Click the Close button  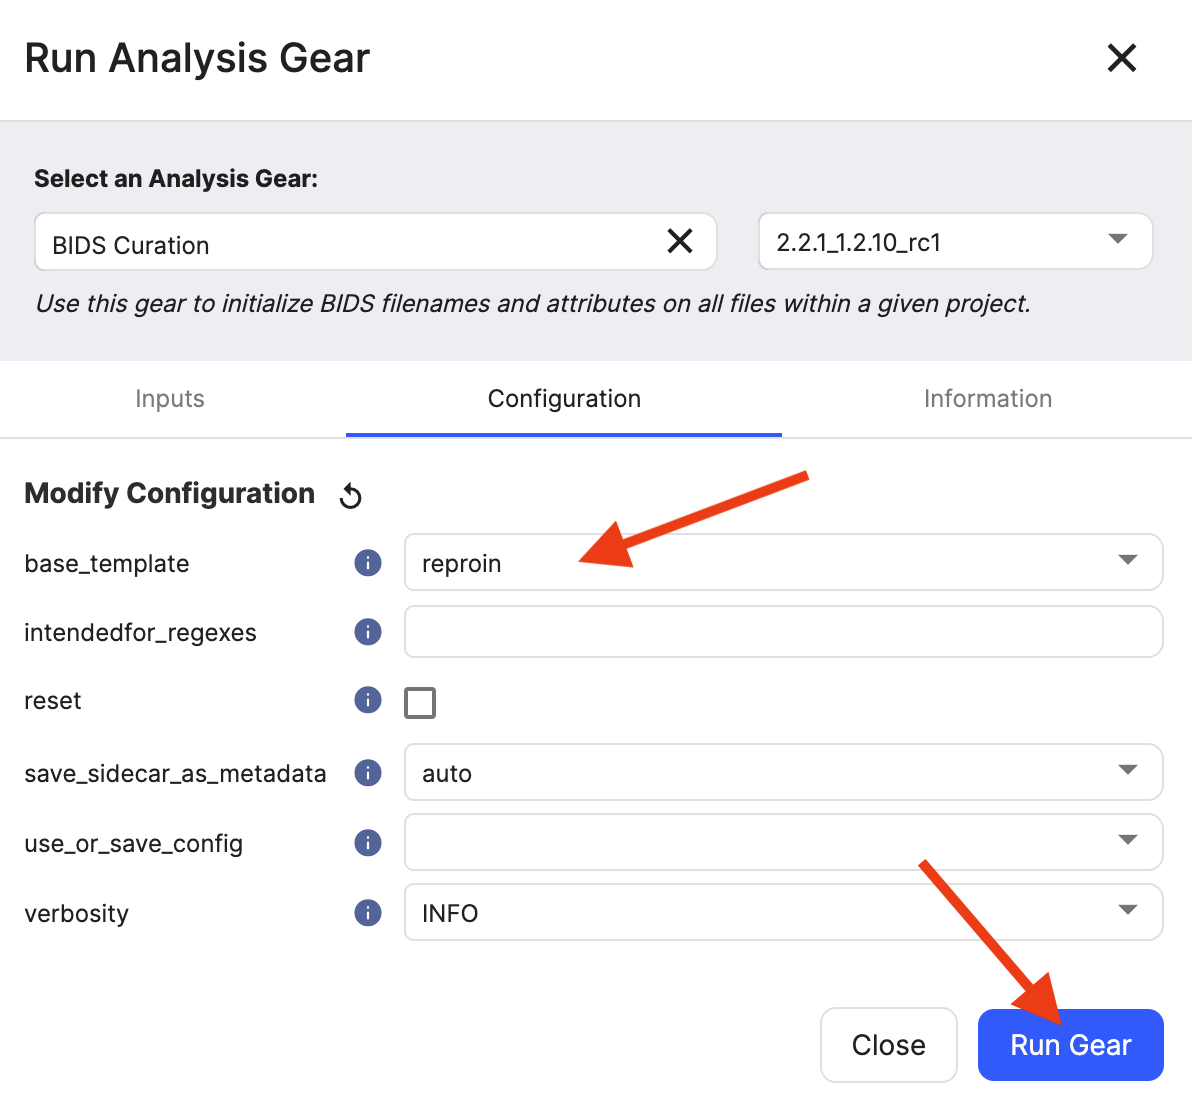coord(889,1045)
